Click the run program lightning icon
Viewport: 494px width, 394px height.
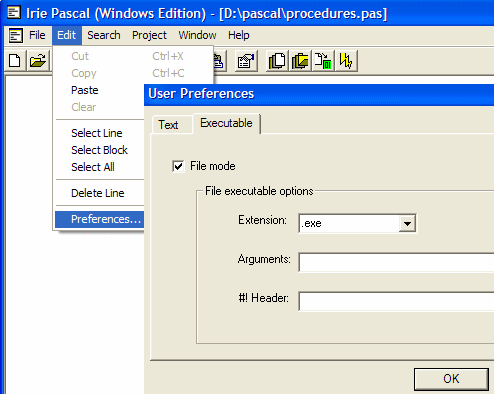tap(346, 61)
